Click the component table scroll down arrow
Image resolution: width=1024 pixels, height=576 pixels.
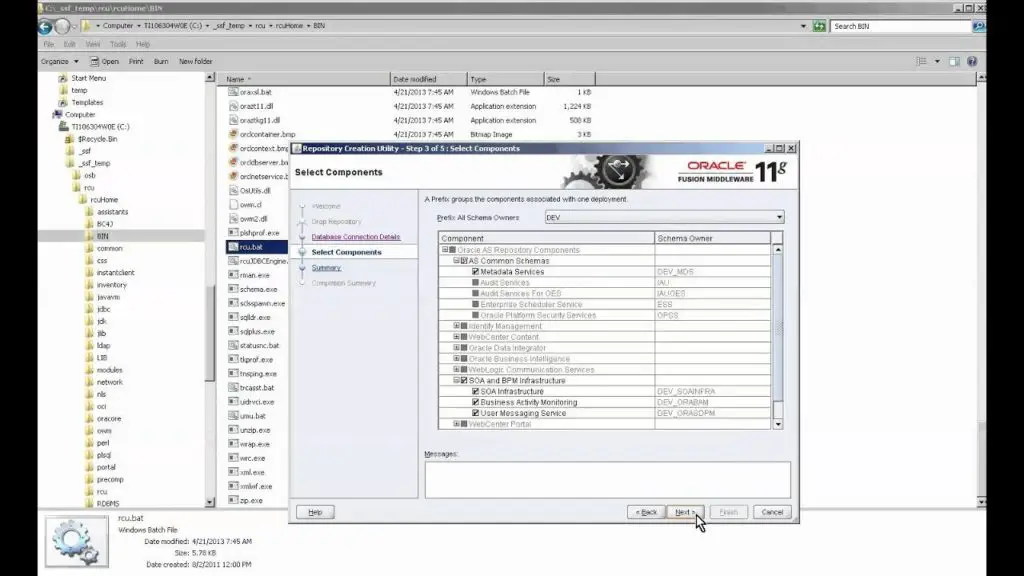point(778,424)
